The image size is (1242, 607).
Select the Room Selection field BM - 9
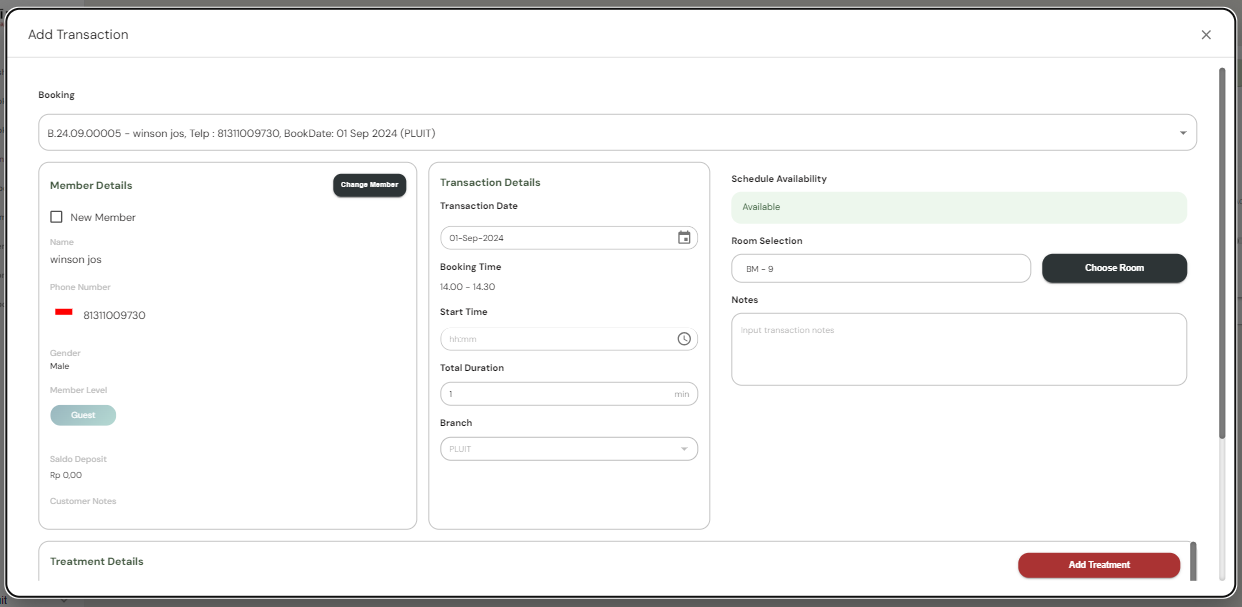(880, 269)
